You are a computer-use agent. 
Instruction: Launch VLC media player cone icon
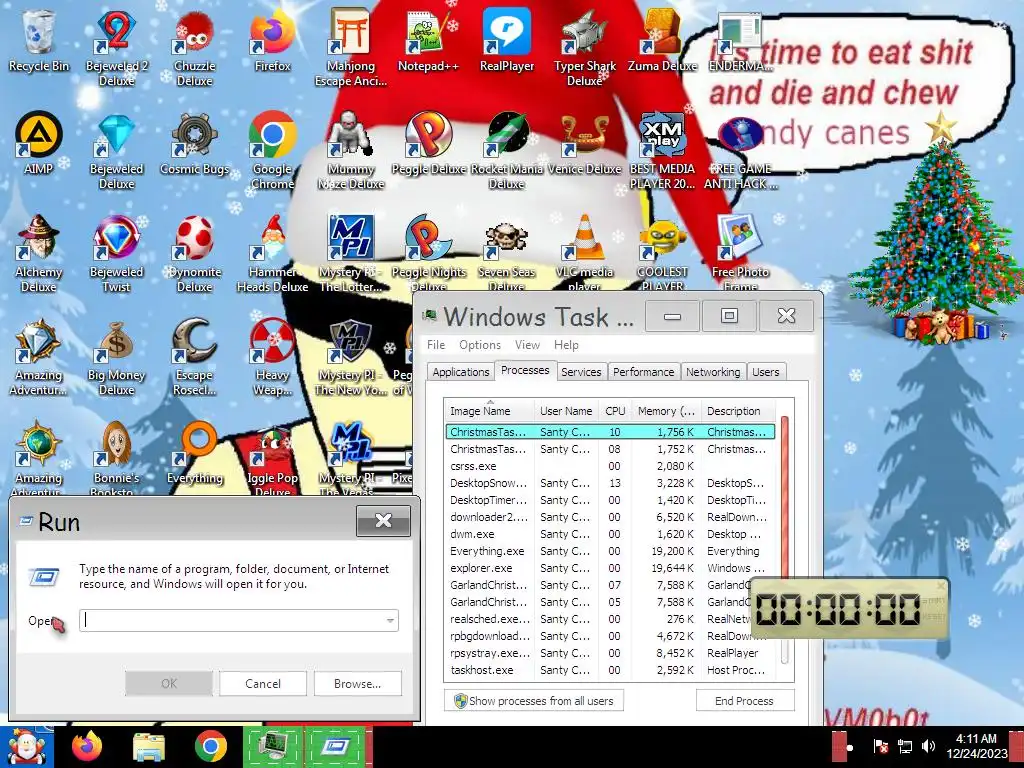(584, 253)
